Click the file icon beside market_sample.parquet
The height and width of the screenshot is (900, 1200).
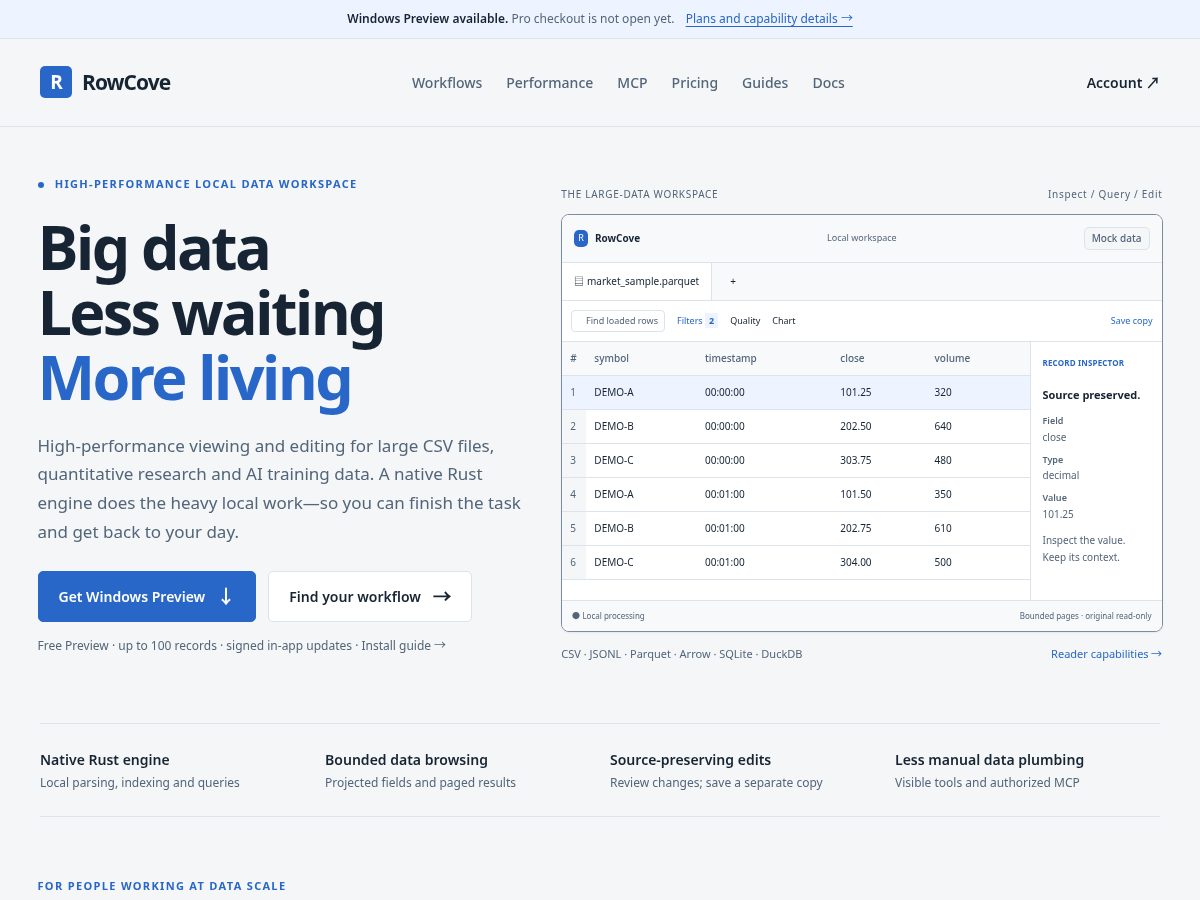tap(579, 282)
